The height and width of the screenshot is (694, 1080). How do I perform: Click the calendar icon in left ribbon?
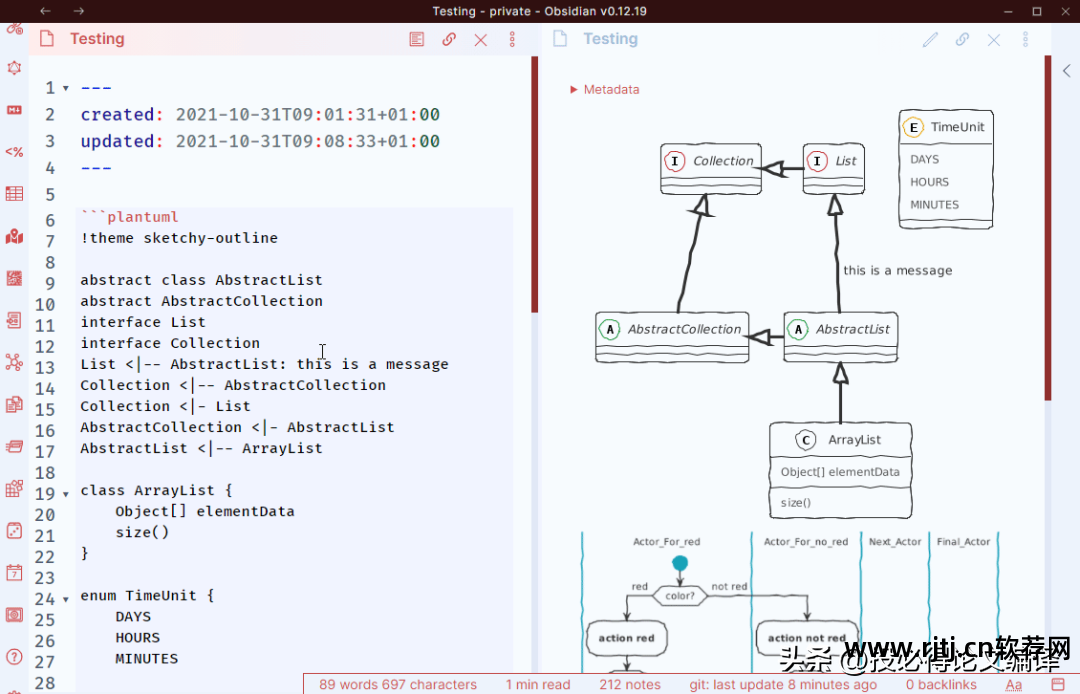(x=14, y=573)
